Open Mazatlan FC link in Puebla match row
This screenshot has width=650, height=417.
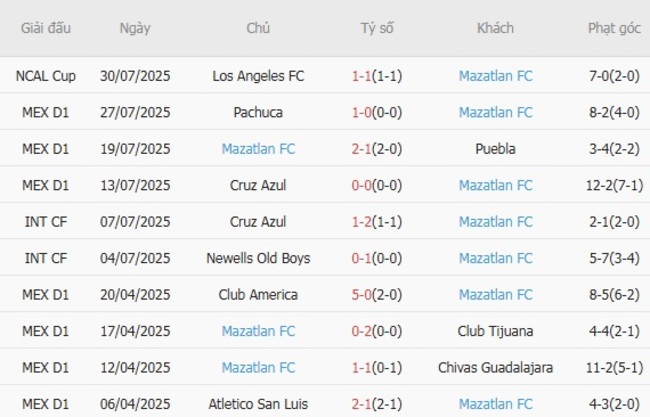[258, 149]
